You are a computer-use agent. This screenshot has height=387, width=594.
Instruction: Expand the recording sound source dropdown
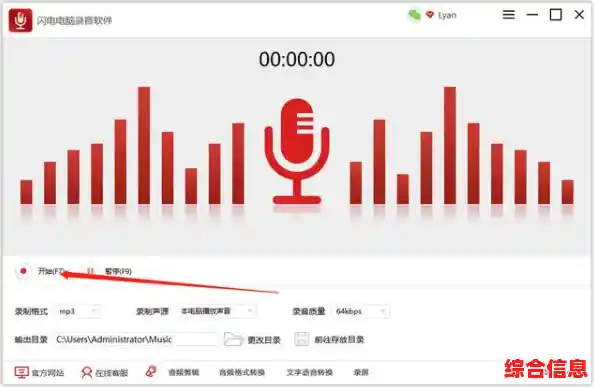tap(217, 311)
